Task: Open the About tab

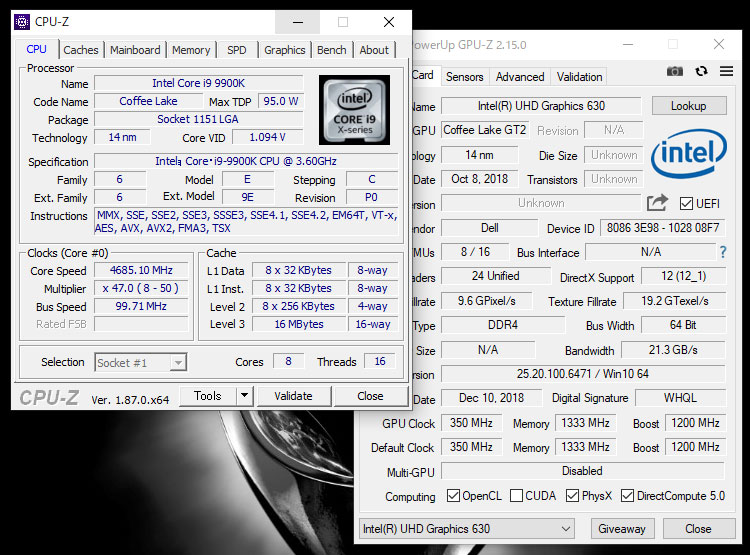Action: pos(374,50)
